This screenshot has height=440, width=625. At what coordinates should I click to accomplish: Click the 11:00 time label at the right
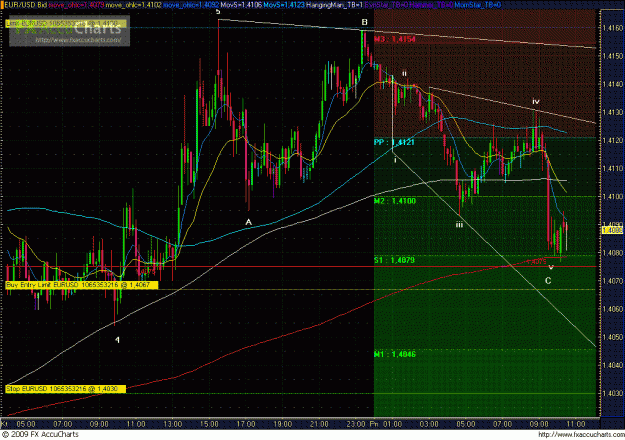coord(576,424)
